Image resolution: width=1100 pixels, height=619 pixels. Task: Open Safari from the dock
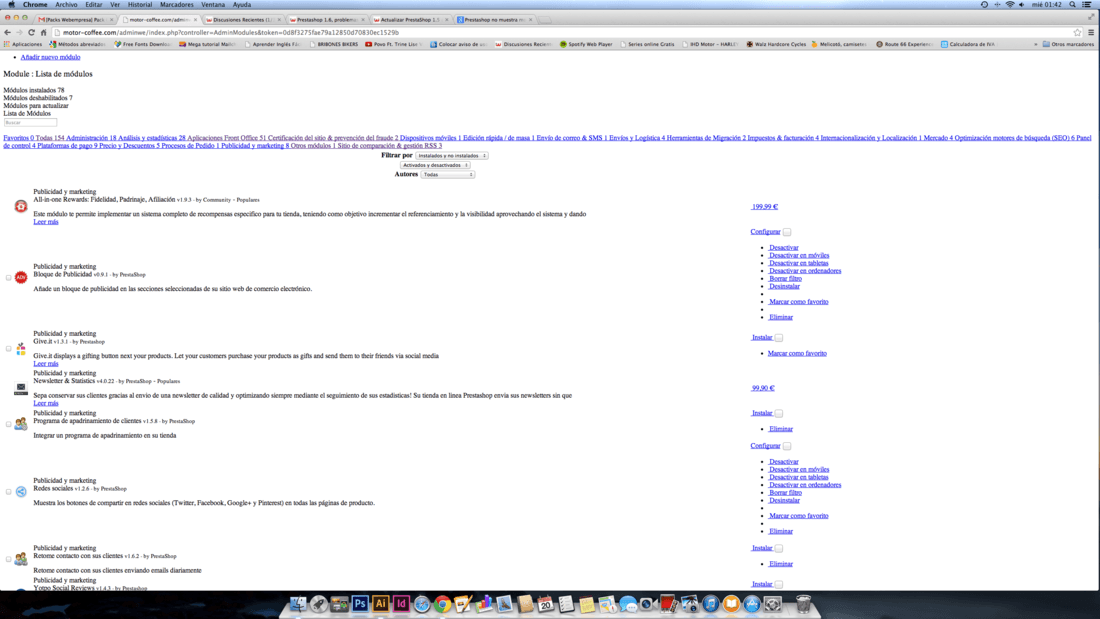pyautogui.click(x=422, y=604)
